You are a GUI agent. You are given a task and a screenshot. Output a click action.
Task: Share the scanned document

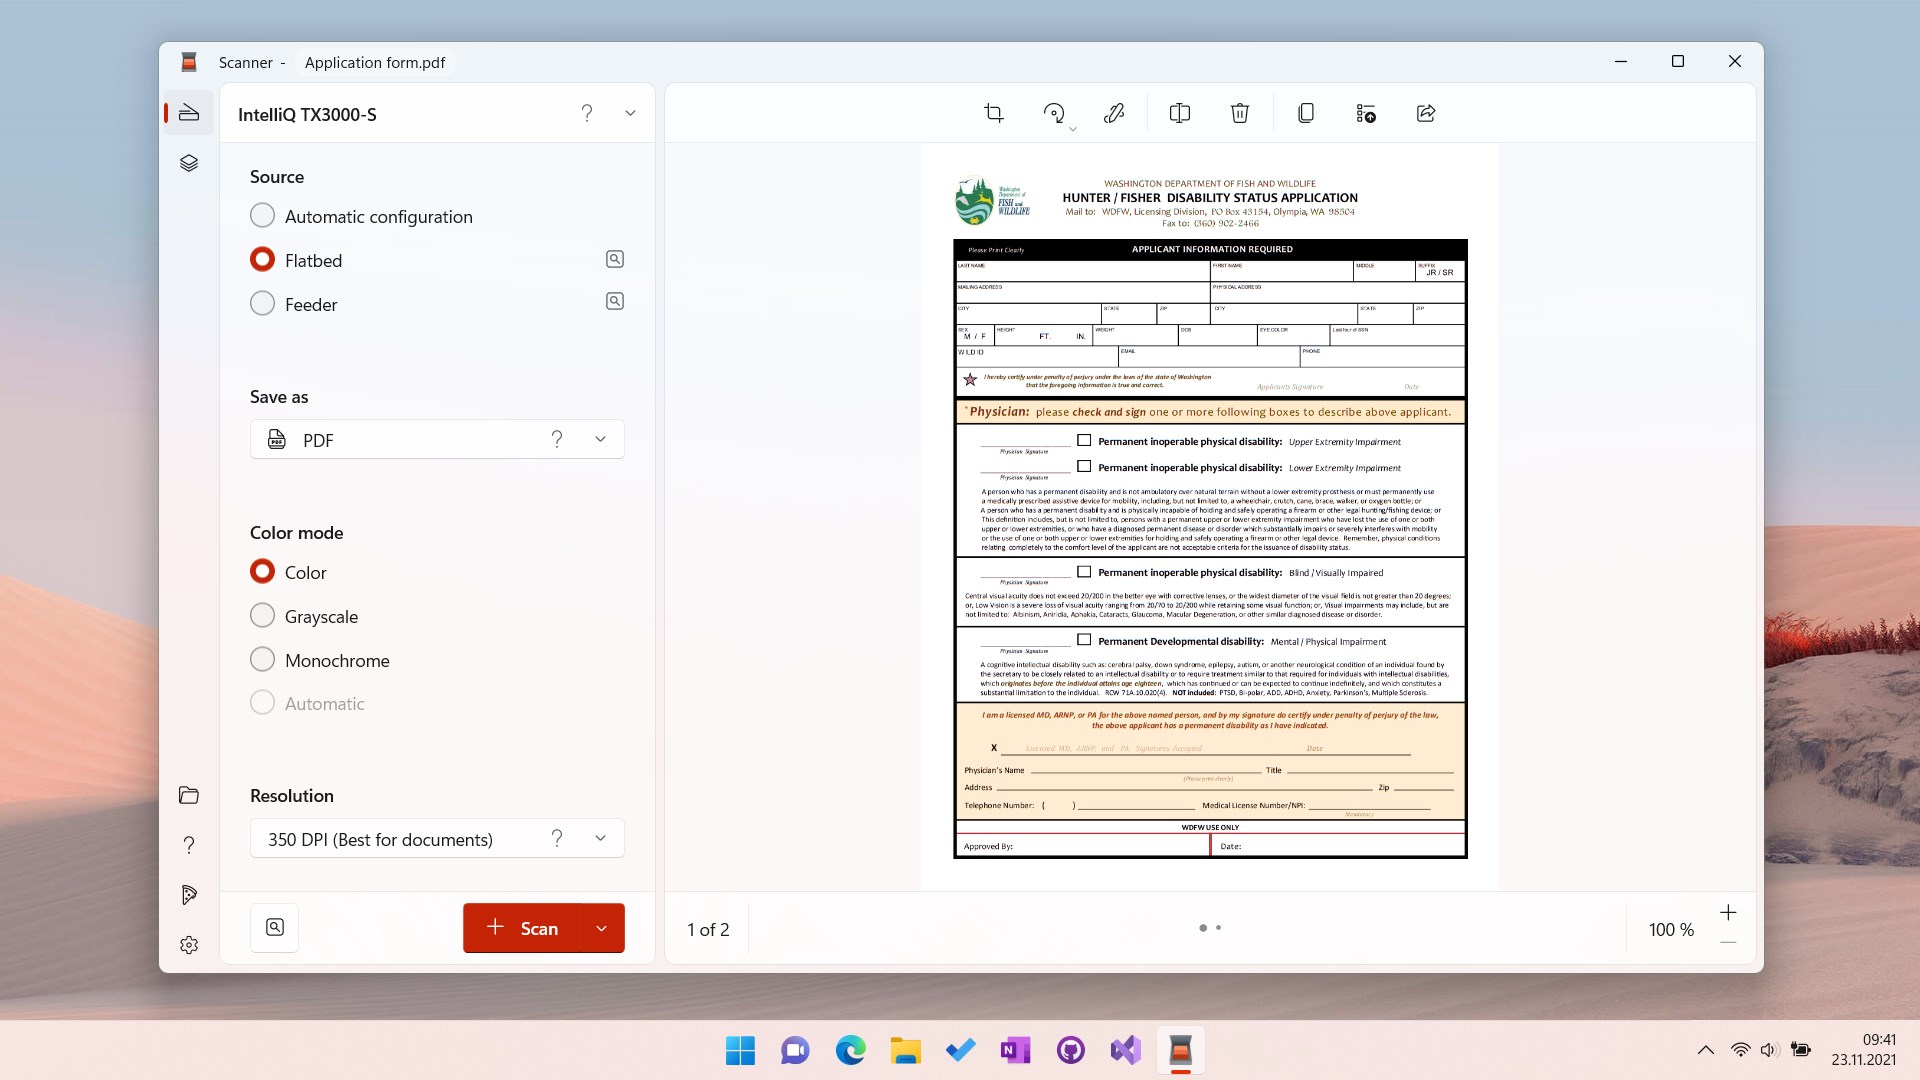pos(1425,113)
